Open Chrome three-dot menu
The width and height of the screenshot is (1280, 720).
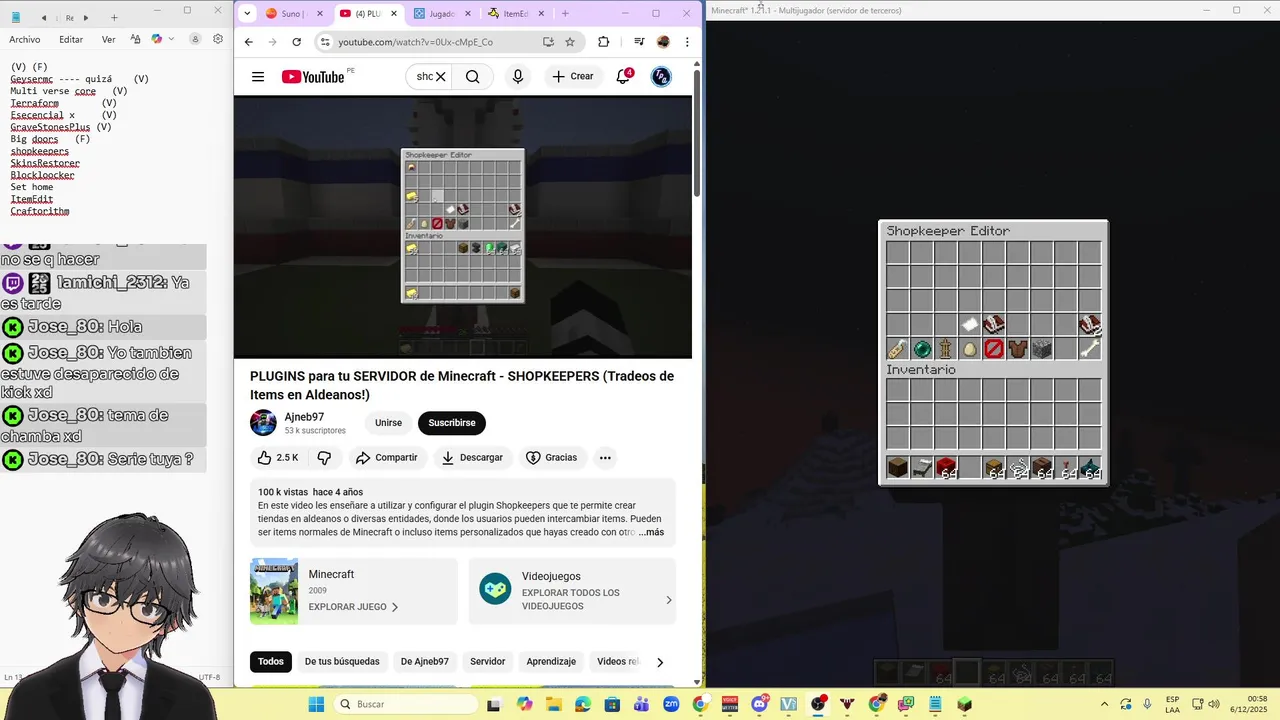click(687, 42)
